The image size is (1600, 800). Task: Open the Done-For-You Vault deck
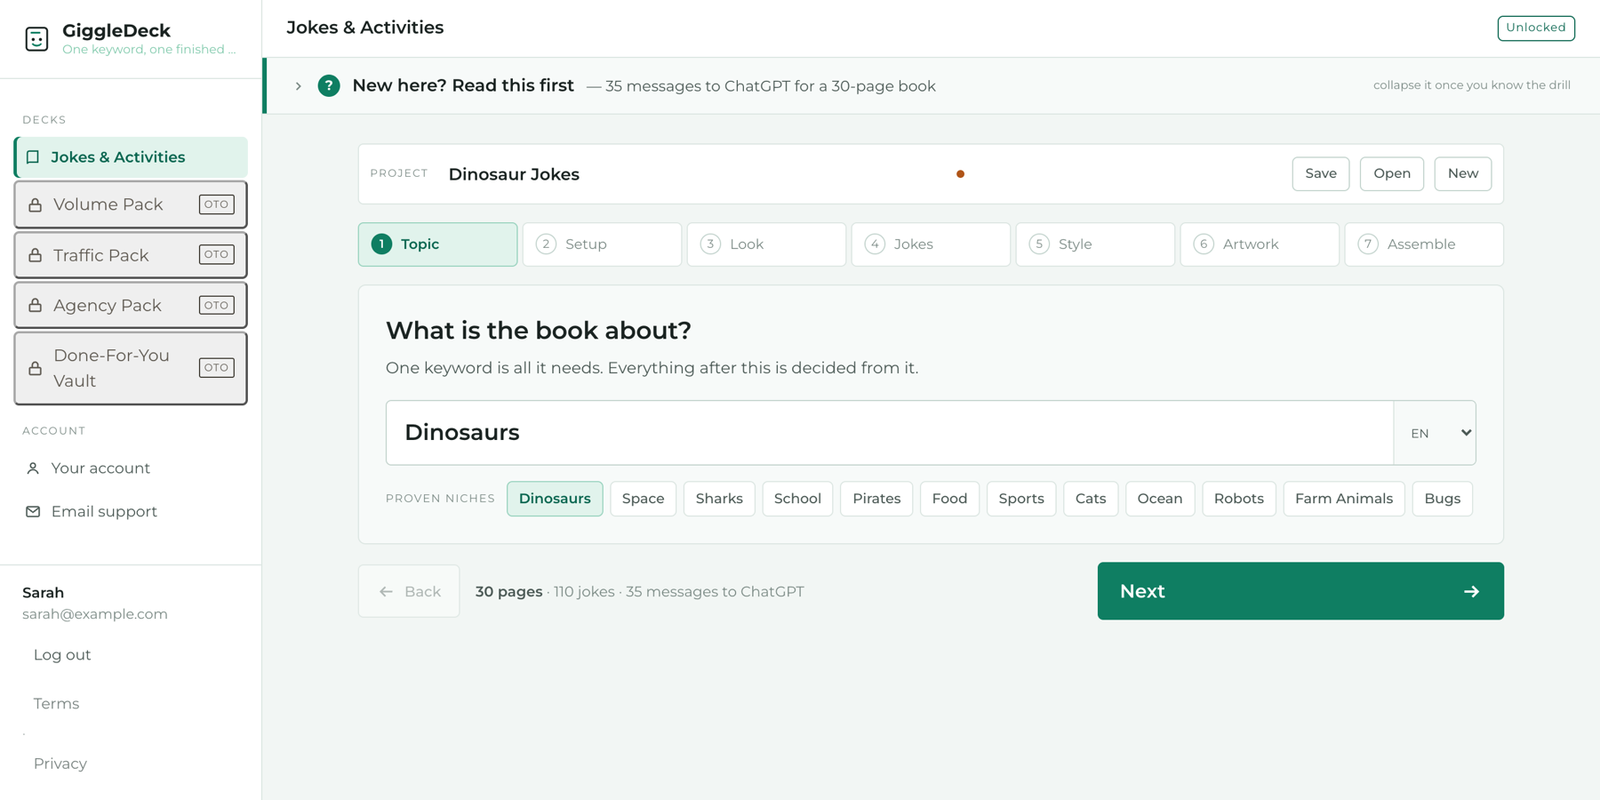[131, 368]
